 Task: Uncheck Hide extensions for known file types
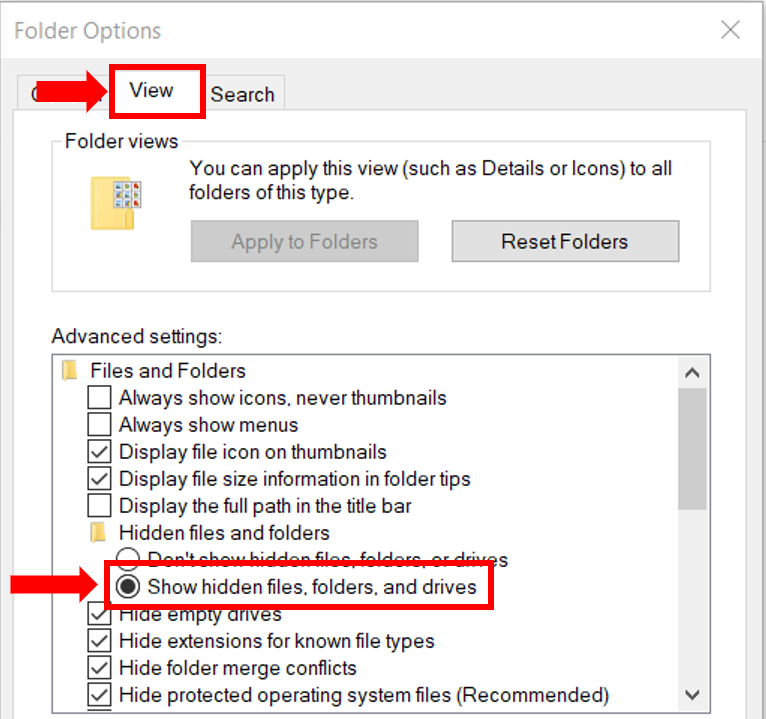(x=100, y=641)
